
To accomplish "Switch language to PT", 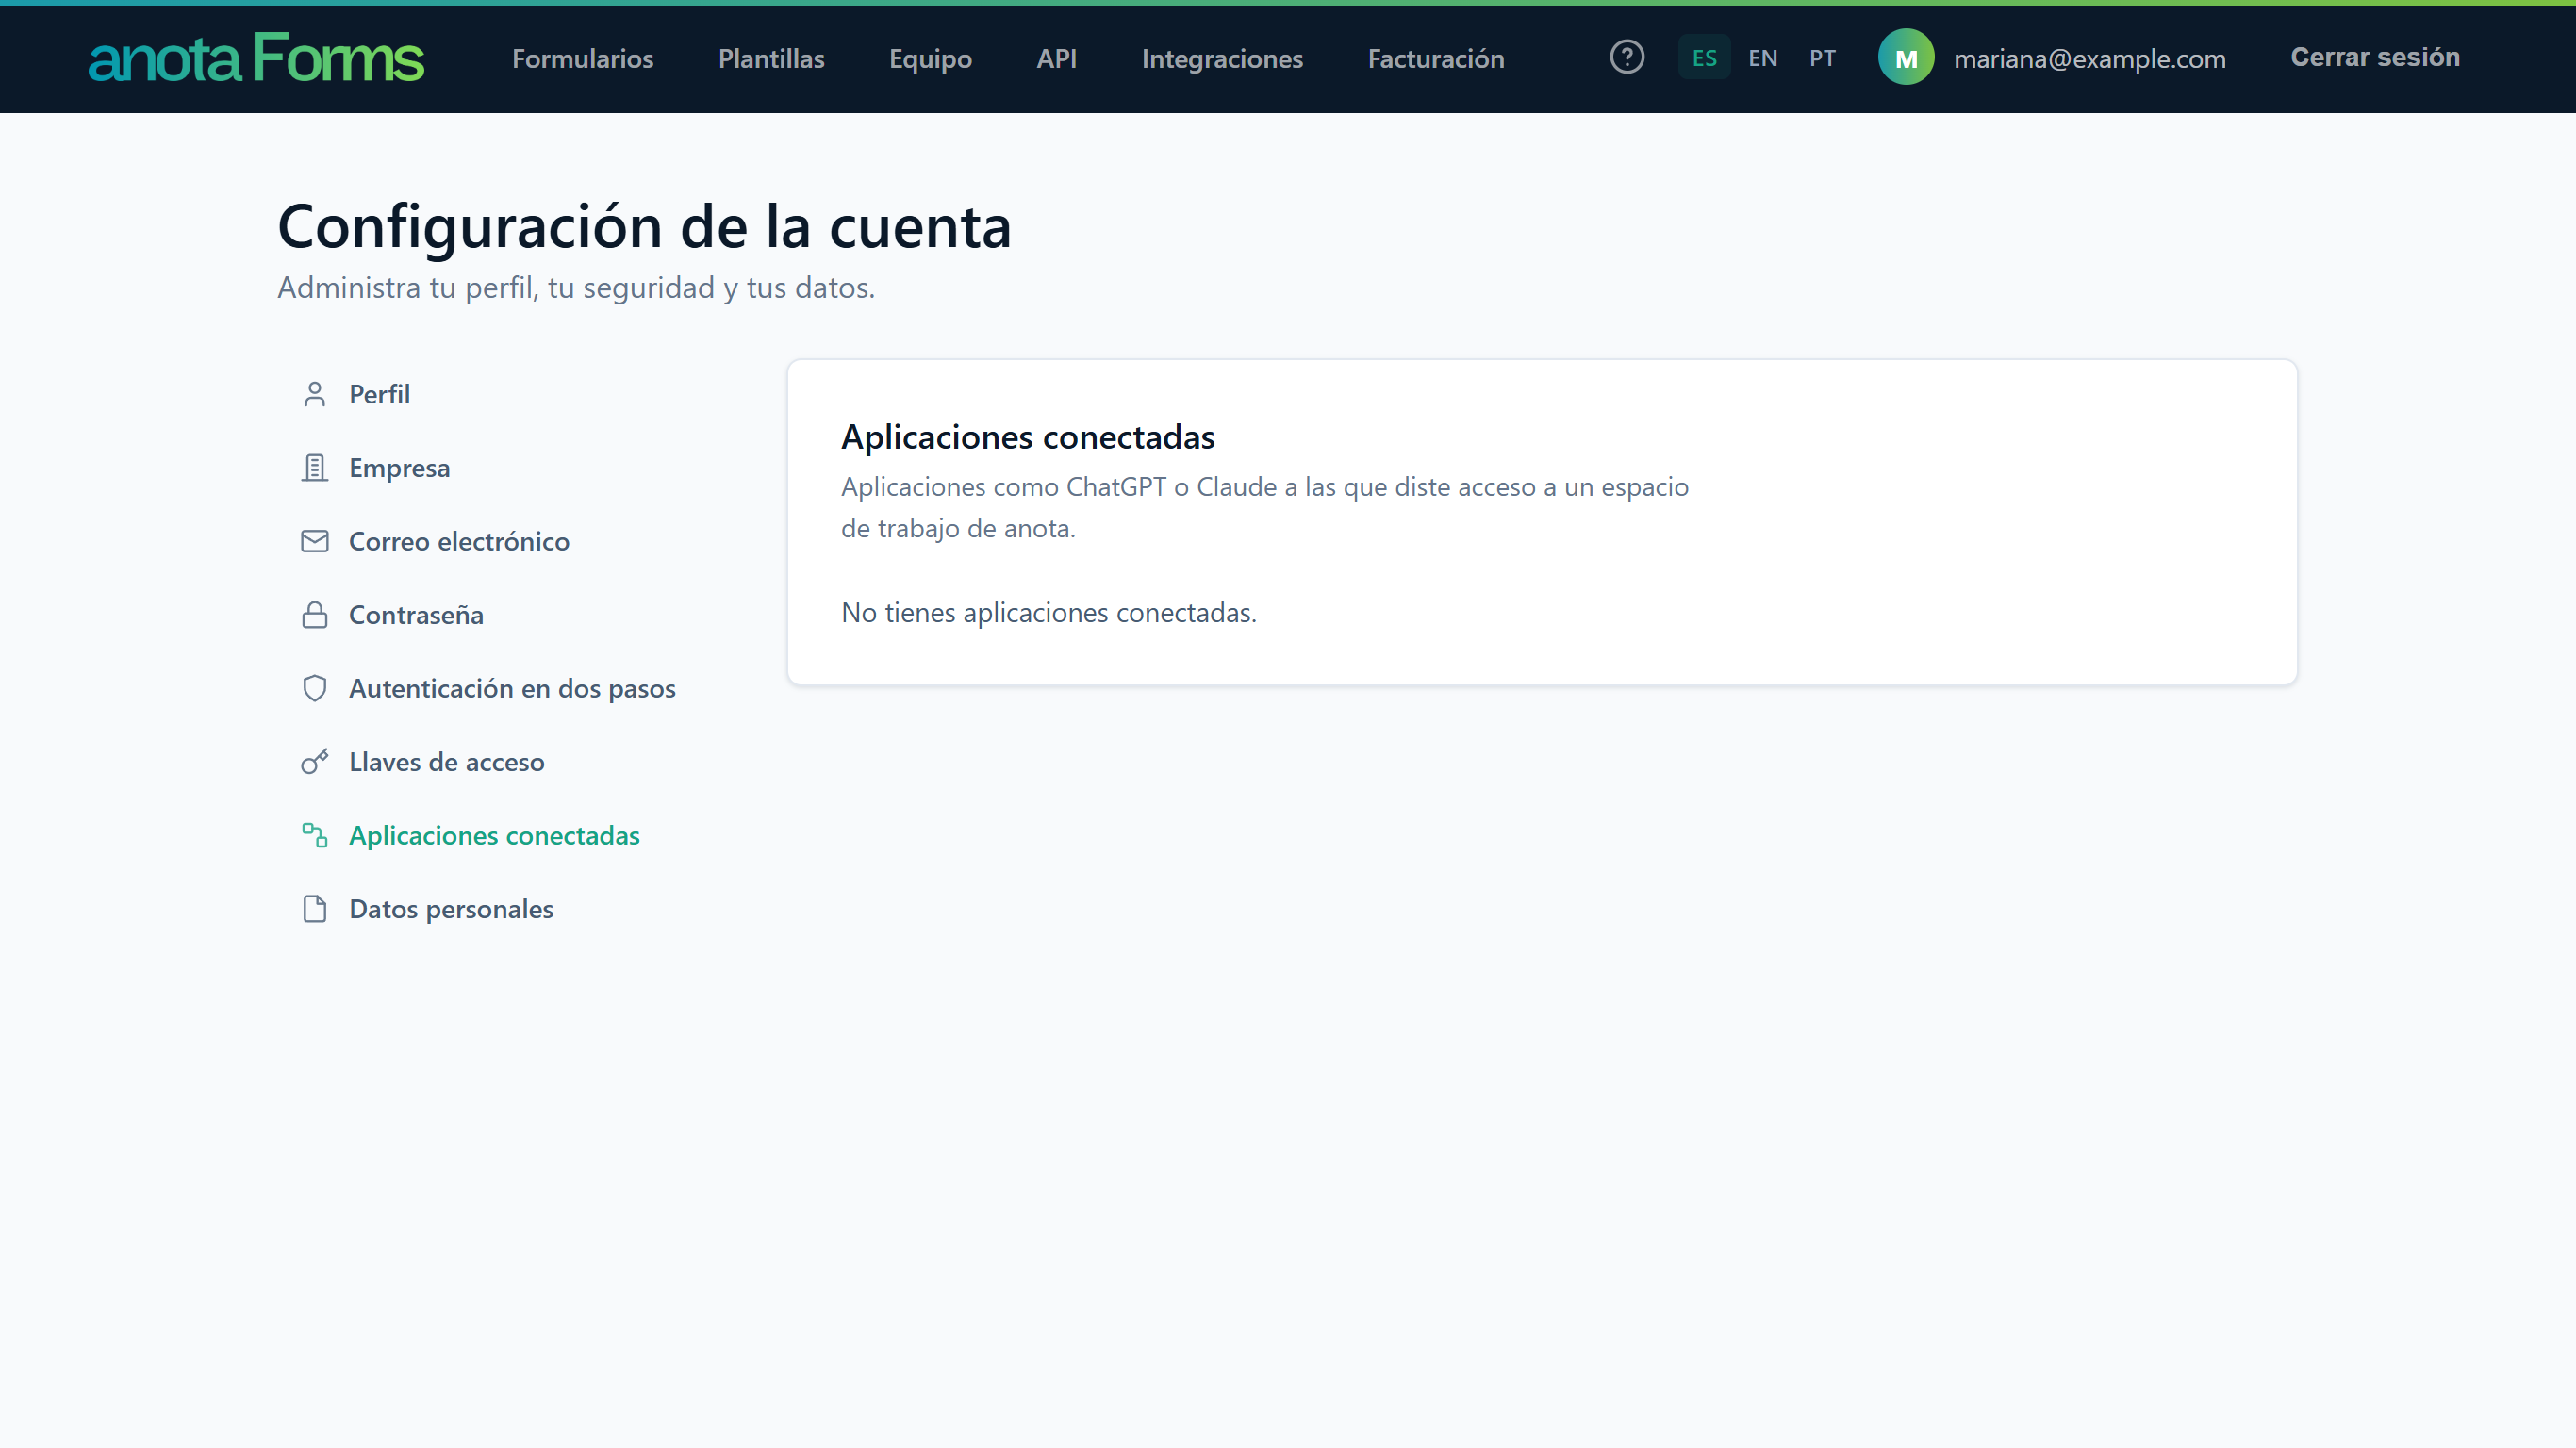I will [x=1822, y=58].
